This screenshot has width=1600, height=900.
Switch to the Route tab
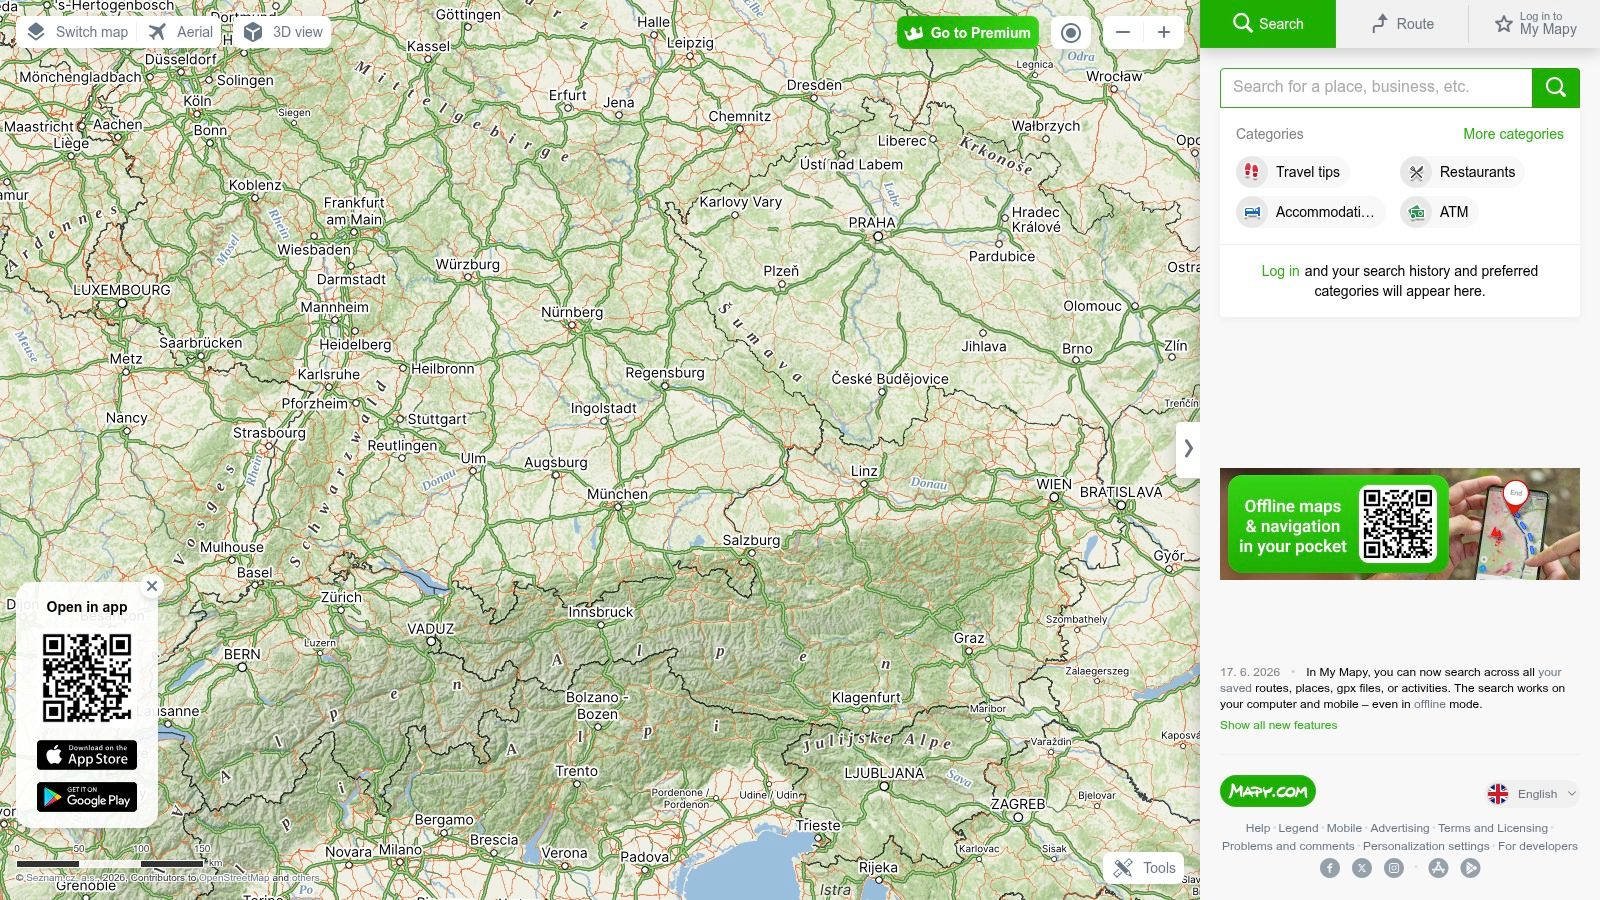(1402, 24)
